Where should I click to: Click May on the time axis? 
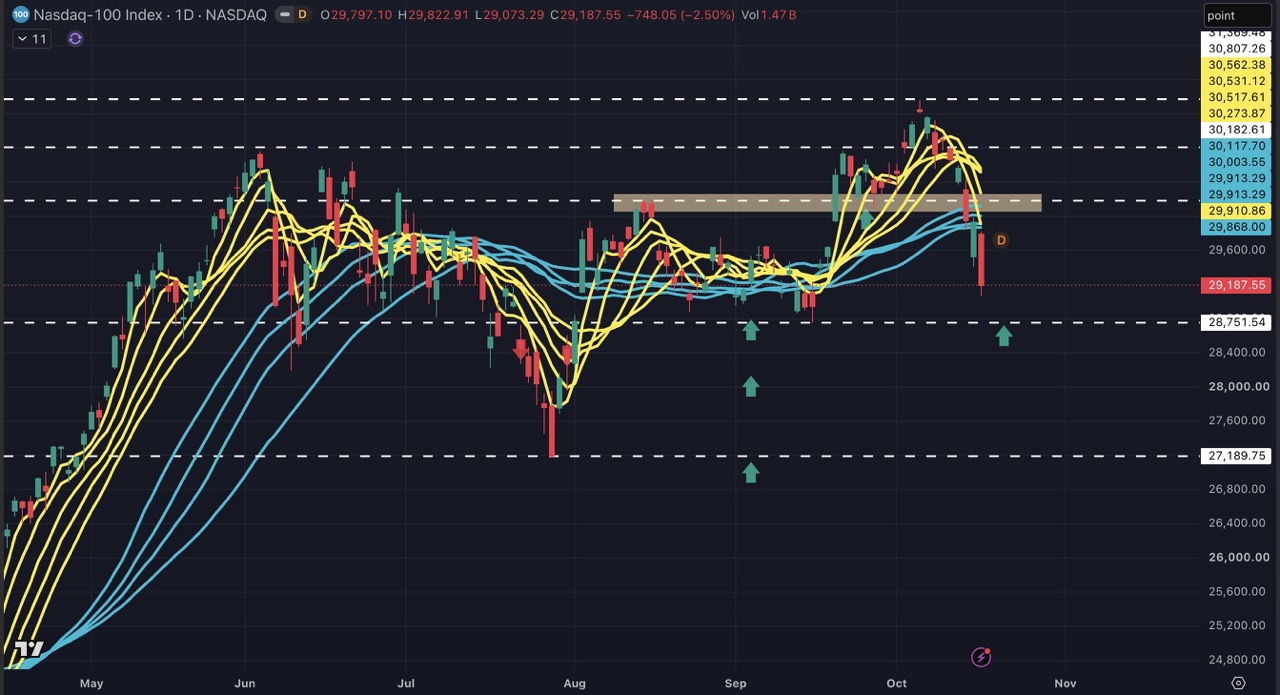tap(91, 683)
